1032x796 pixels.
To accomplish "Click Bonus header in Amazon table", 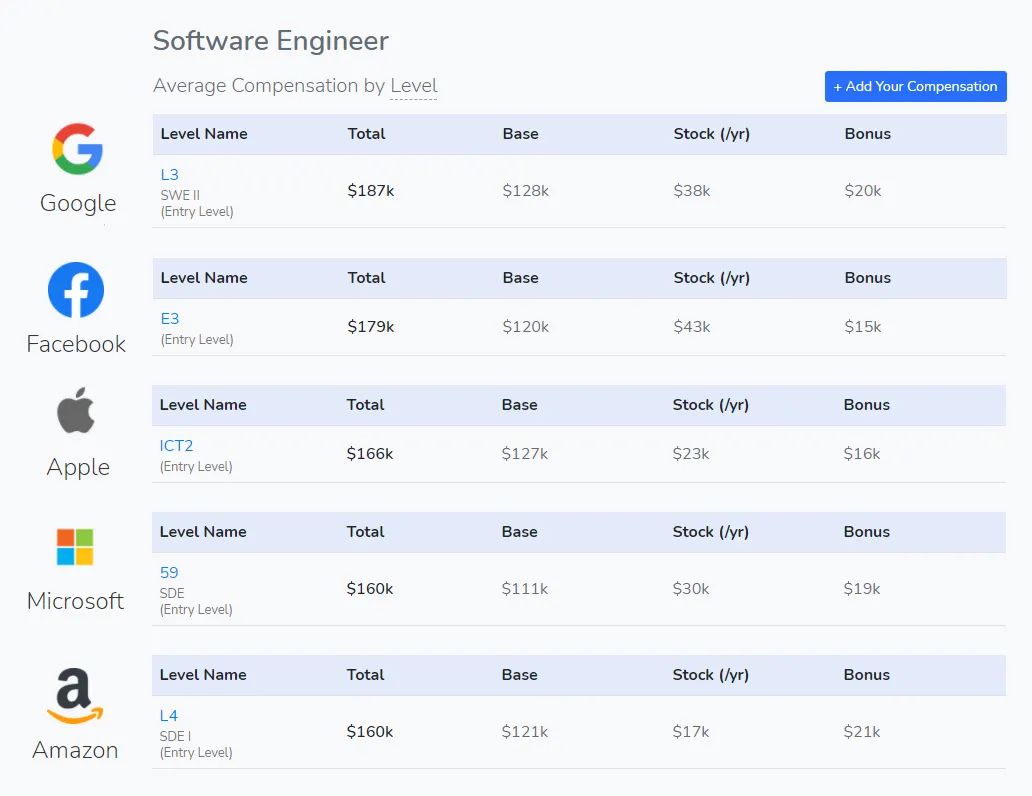I will pos(867,675).
